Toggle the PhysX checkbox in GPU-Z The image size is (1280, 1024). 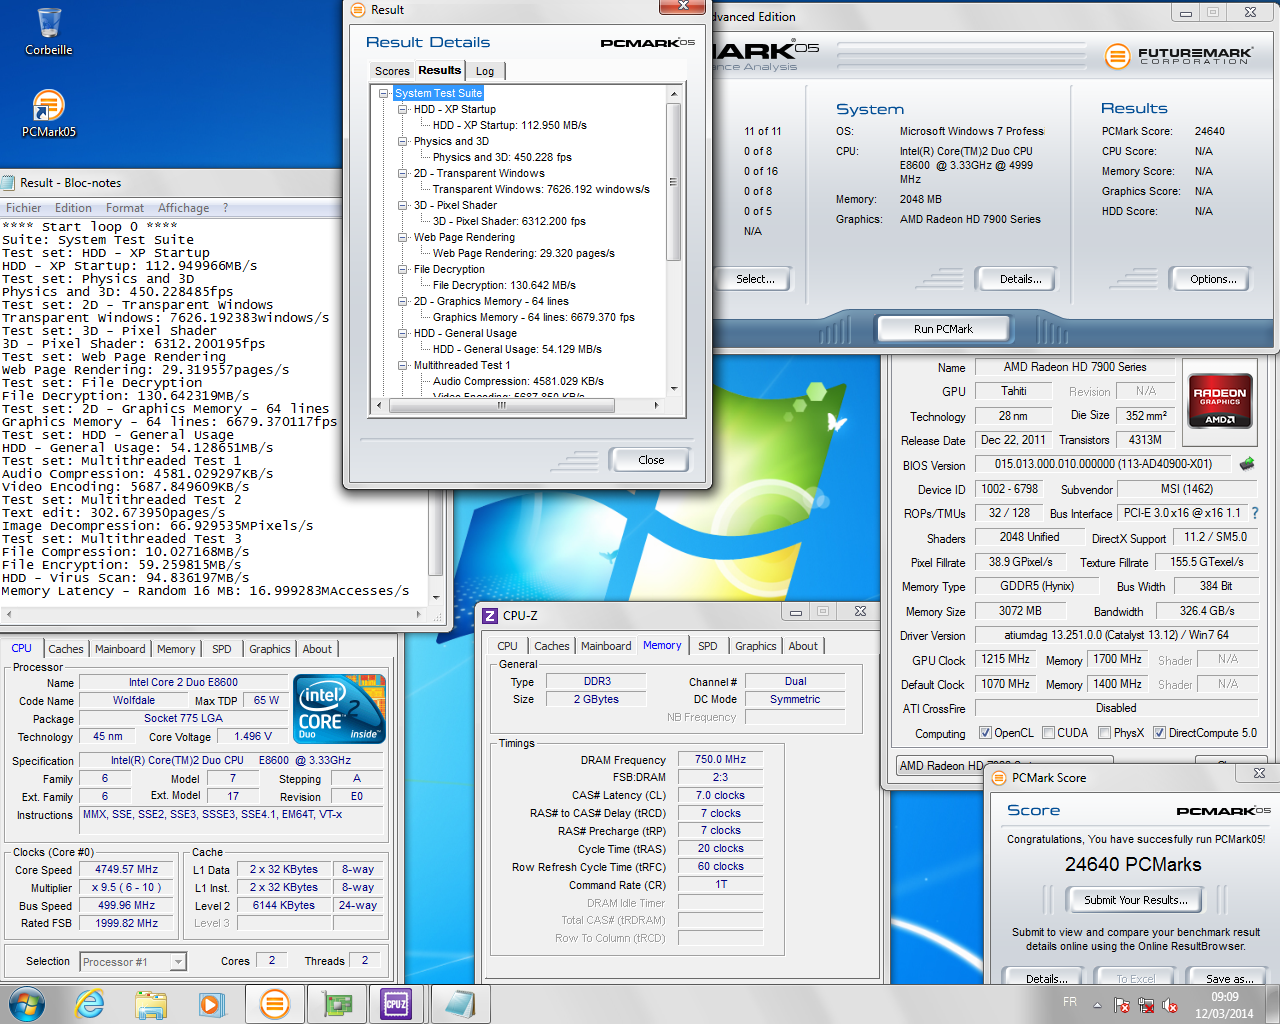1104,733
